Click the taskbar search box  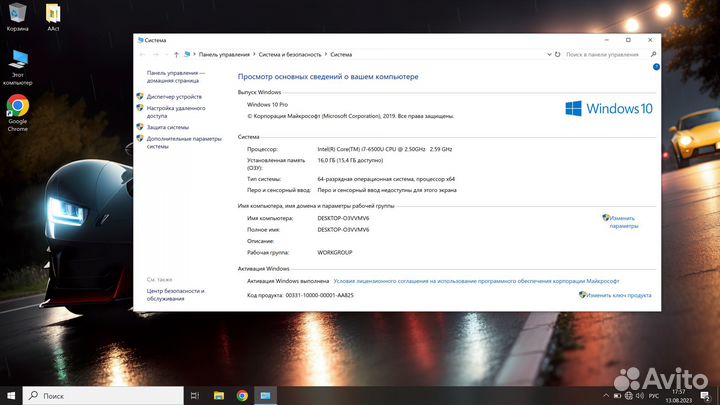[103, 395]
